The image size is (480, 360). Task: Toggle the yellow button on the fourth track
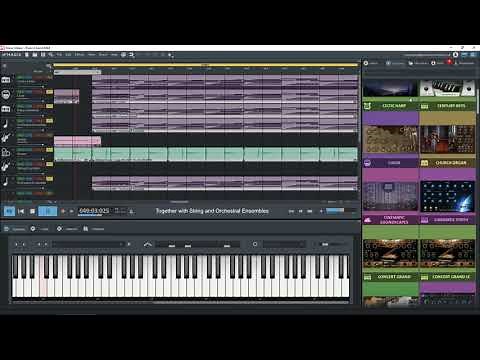click(49, 121)
